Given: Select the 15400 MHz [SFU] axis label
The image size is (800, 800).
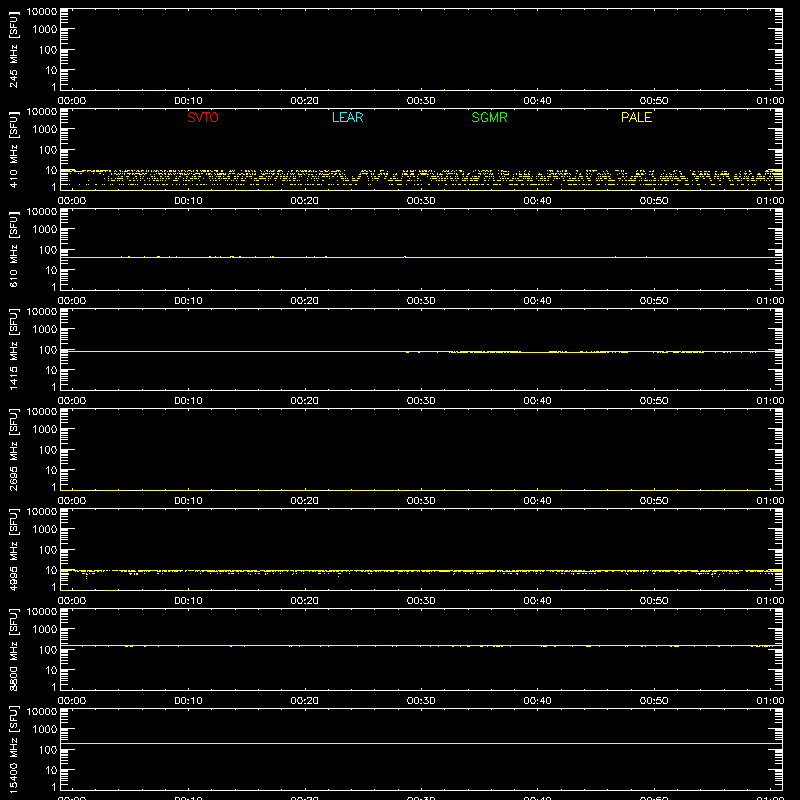Looking at the screenshot, I should click(x=14, y=749).
